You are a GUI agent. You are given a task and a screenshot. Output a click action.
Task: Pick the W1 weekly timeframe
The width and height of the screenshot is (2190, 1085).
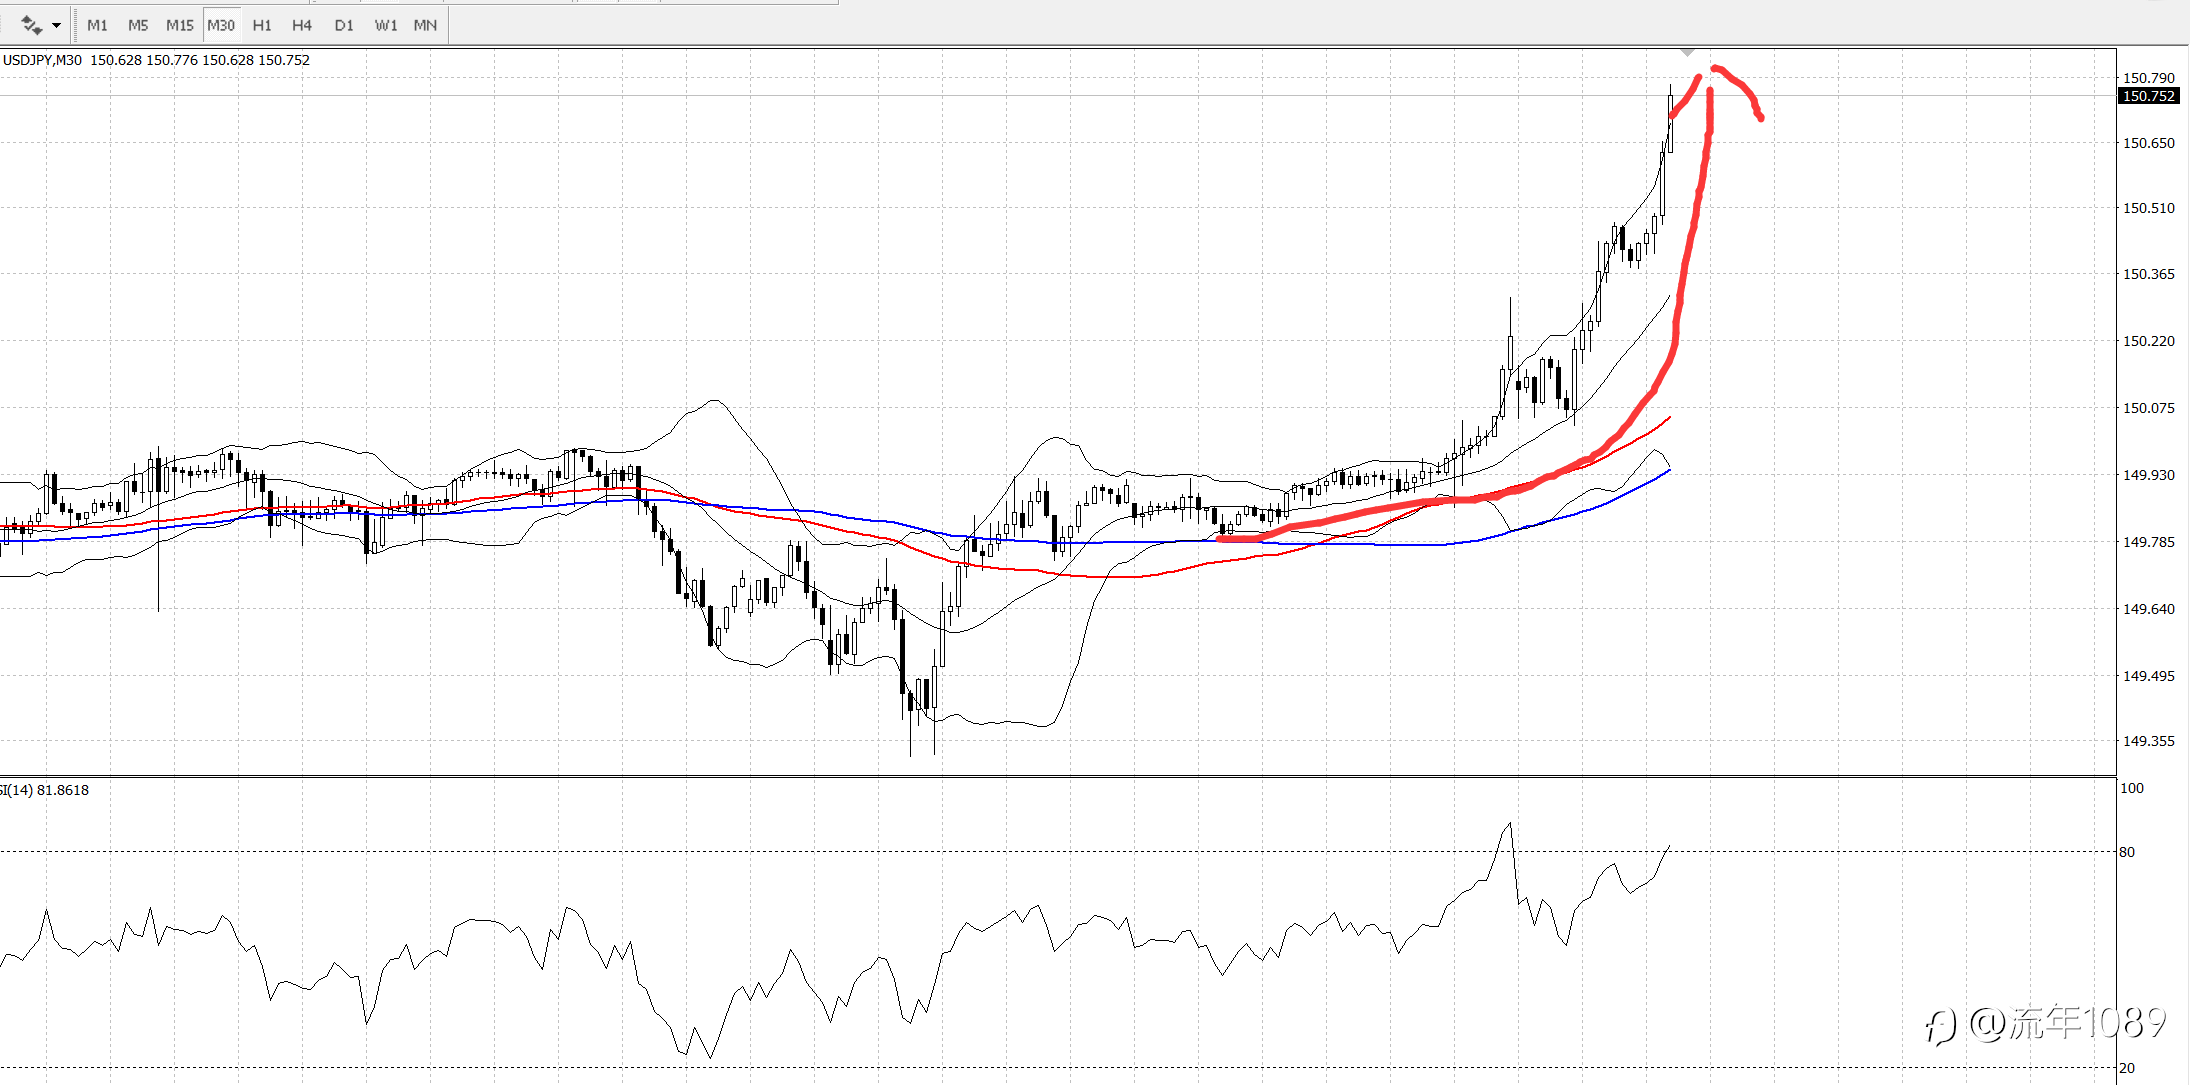(386, 25)
